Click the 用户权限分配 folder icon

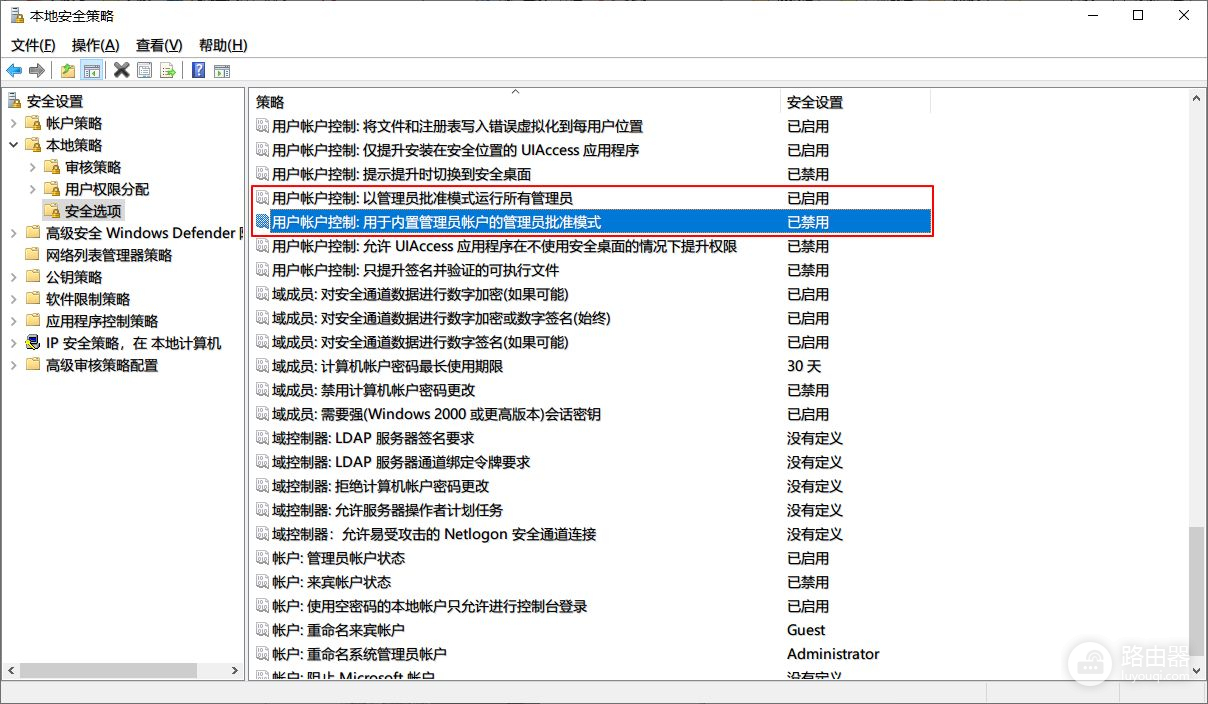(x=53, y=189)
